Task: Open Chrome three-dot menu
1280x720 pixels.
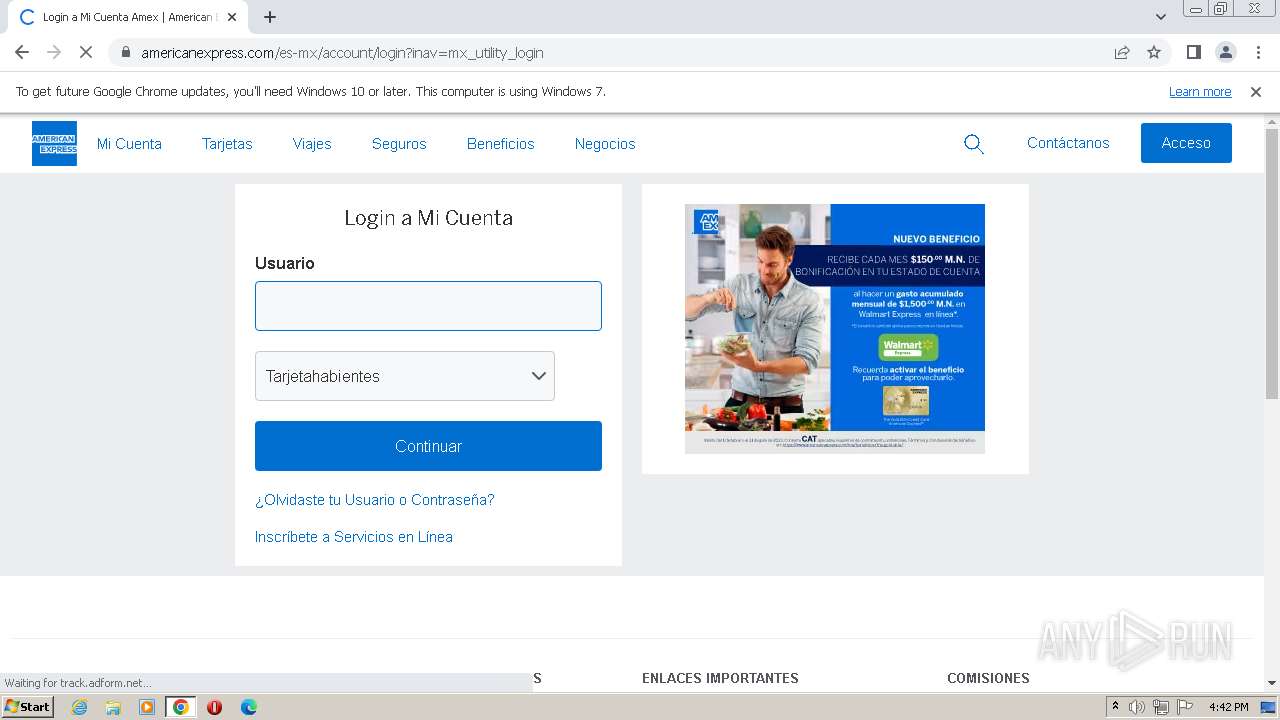Action: tap(1258, 52)
